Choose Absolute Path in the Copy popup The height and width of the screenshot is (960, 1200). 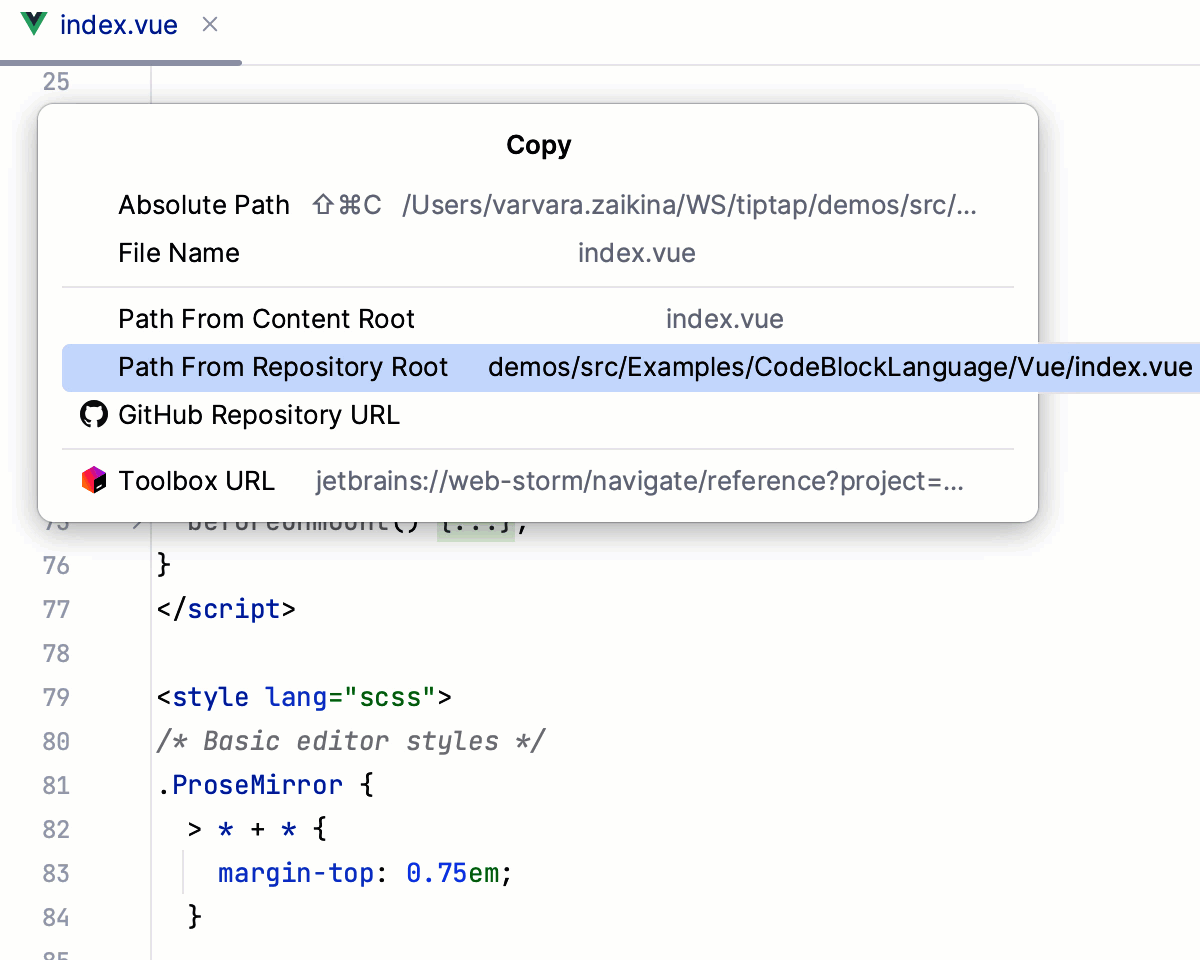[x=204, y=205]
